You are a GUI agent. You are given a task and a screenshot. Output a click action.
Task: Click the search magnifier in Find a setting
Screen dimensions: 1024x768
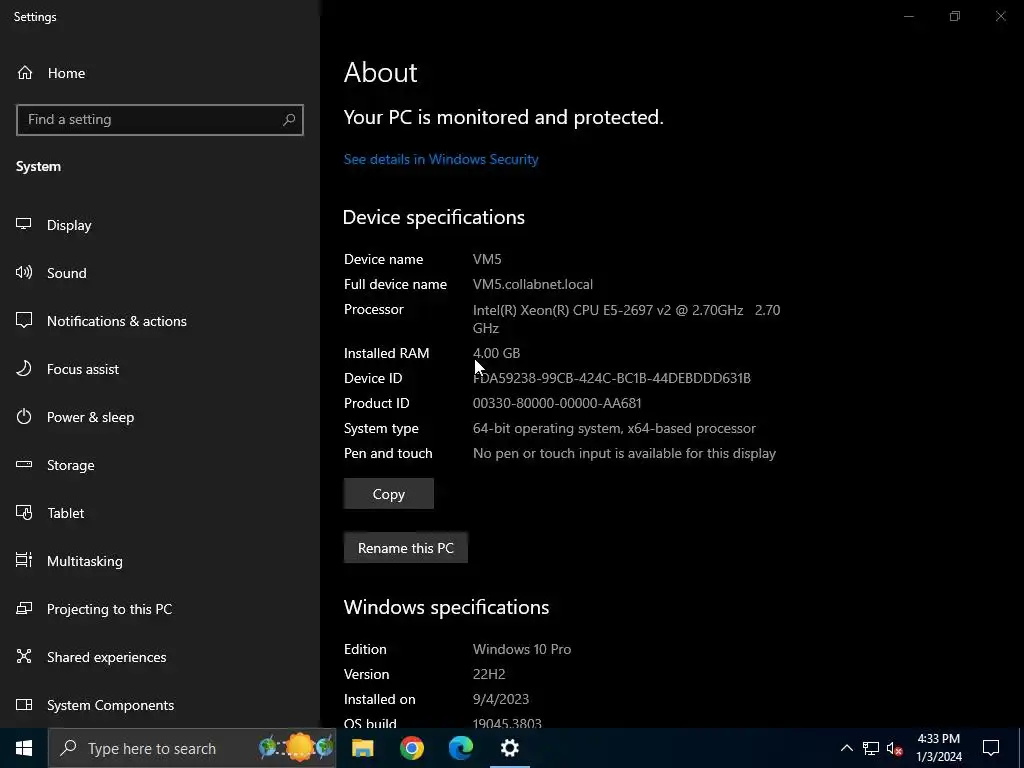[x=289, y=120]
